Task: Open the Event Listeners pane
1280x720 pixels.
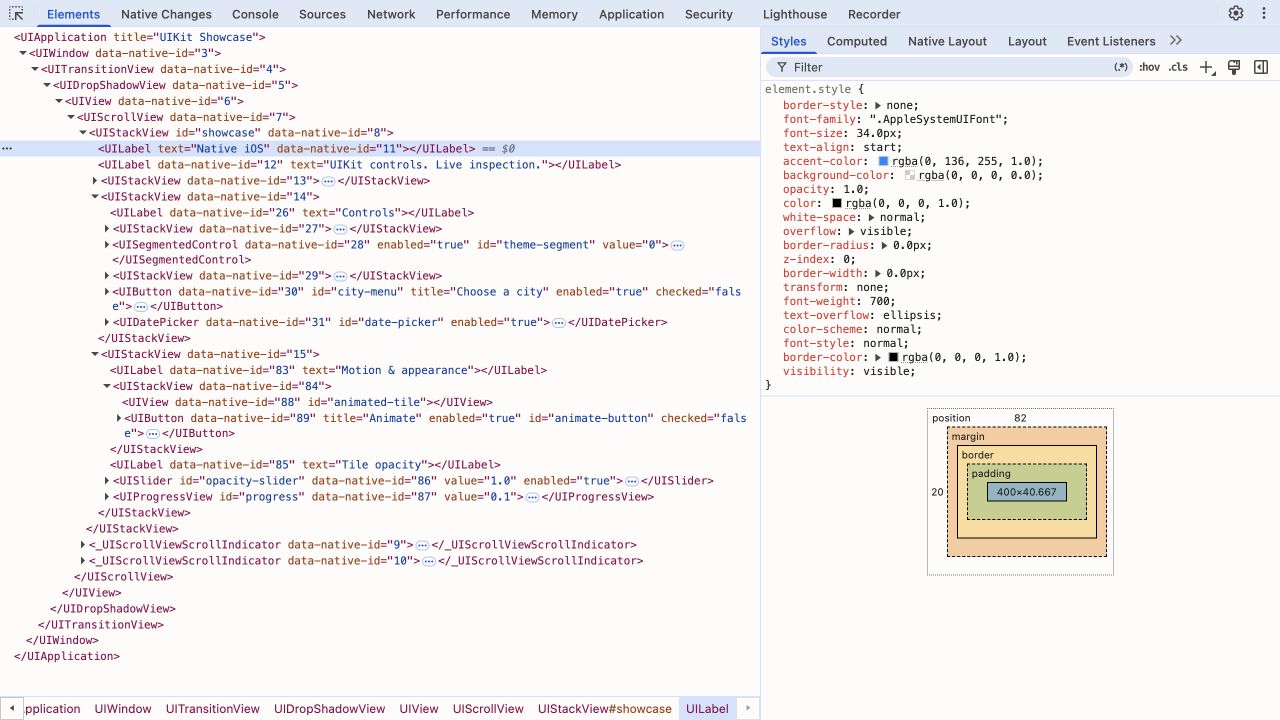Action: [1111, 41]
